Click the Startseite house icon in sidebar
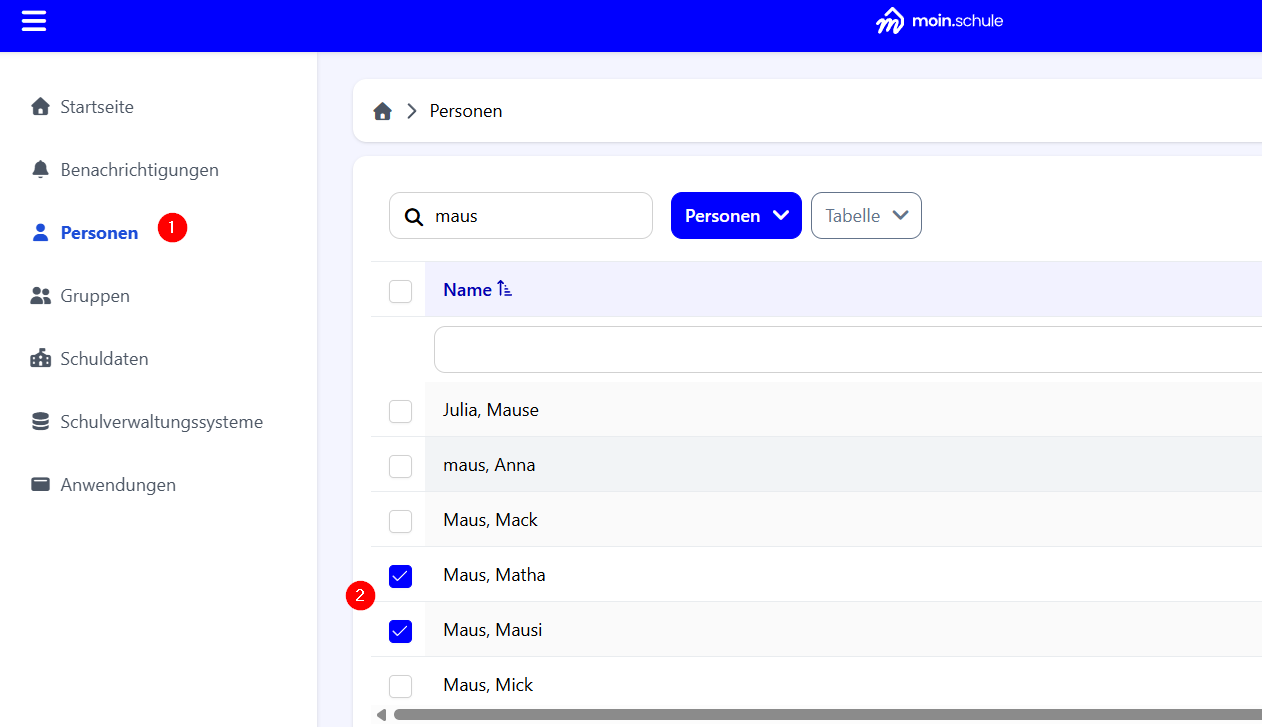The image size is (1262, 727). [x=40, y=107]
